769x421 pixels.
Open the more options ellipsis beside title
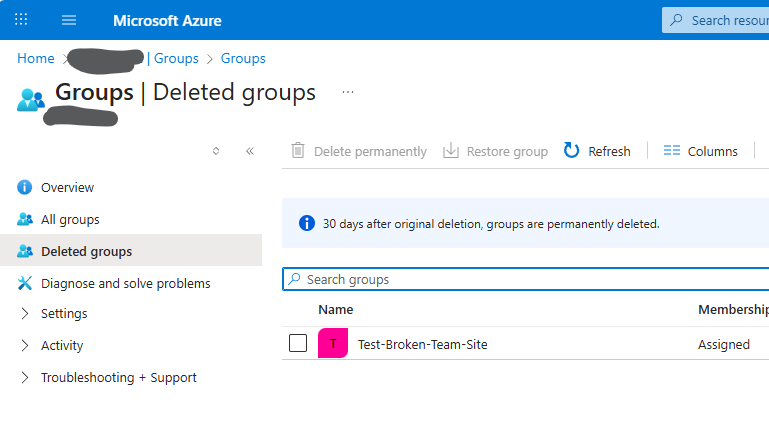tap(348, 92)
